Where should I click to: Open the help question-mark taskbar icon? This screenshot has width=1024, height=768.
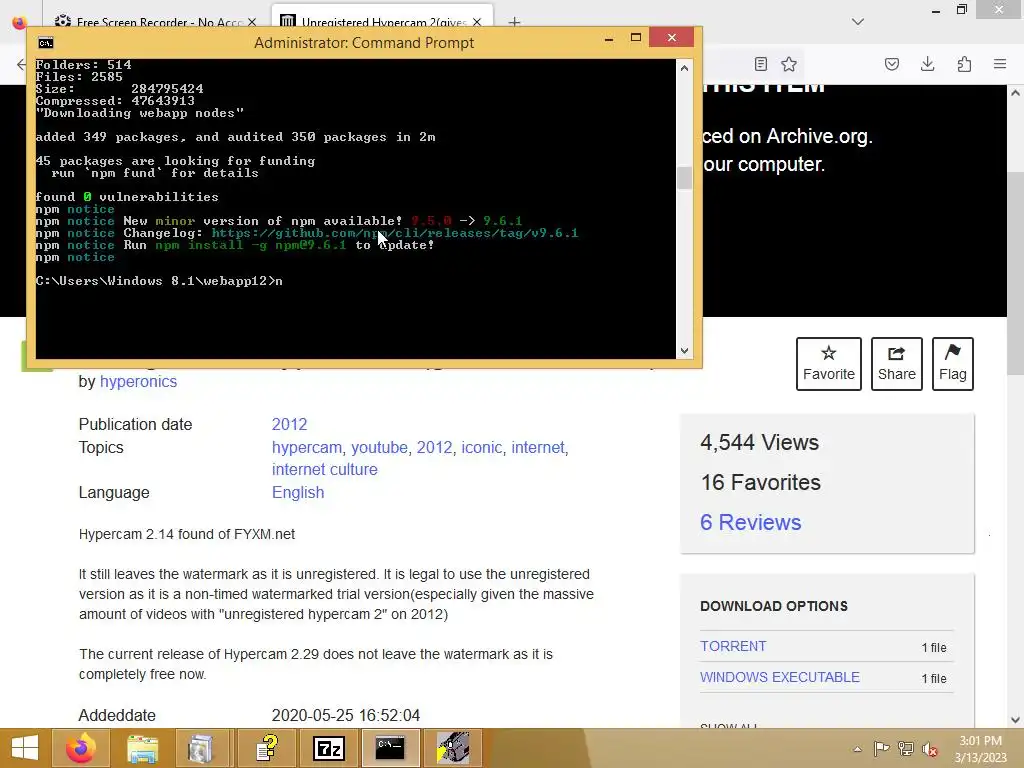(x=266, y=748)
